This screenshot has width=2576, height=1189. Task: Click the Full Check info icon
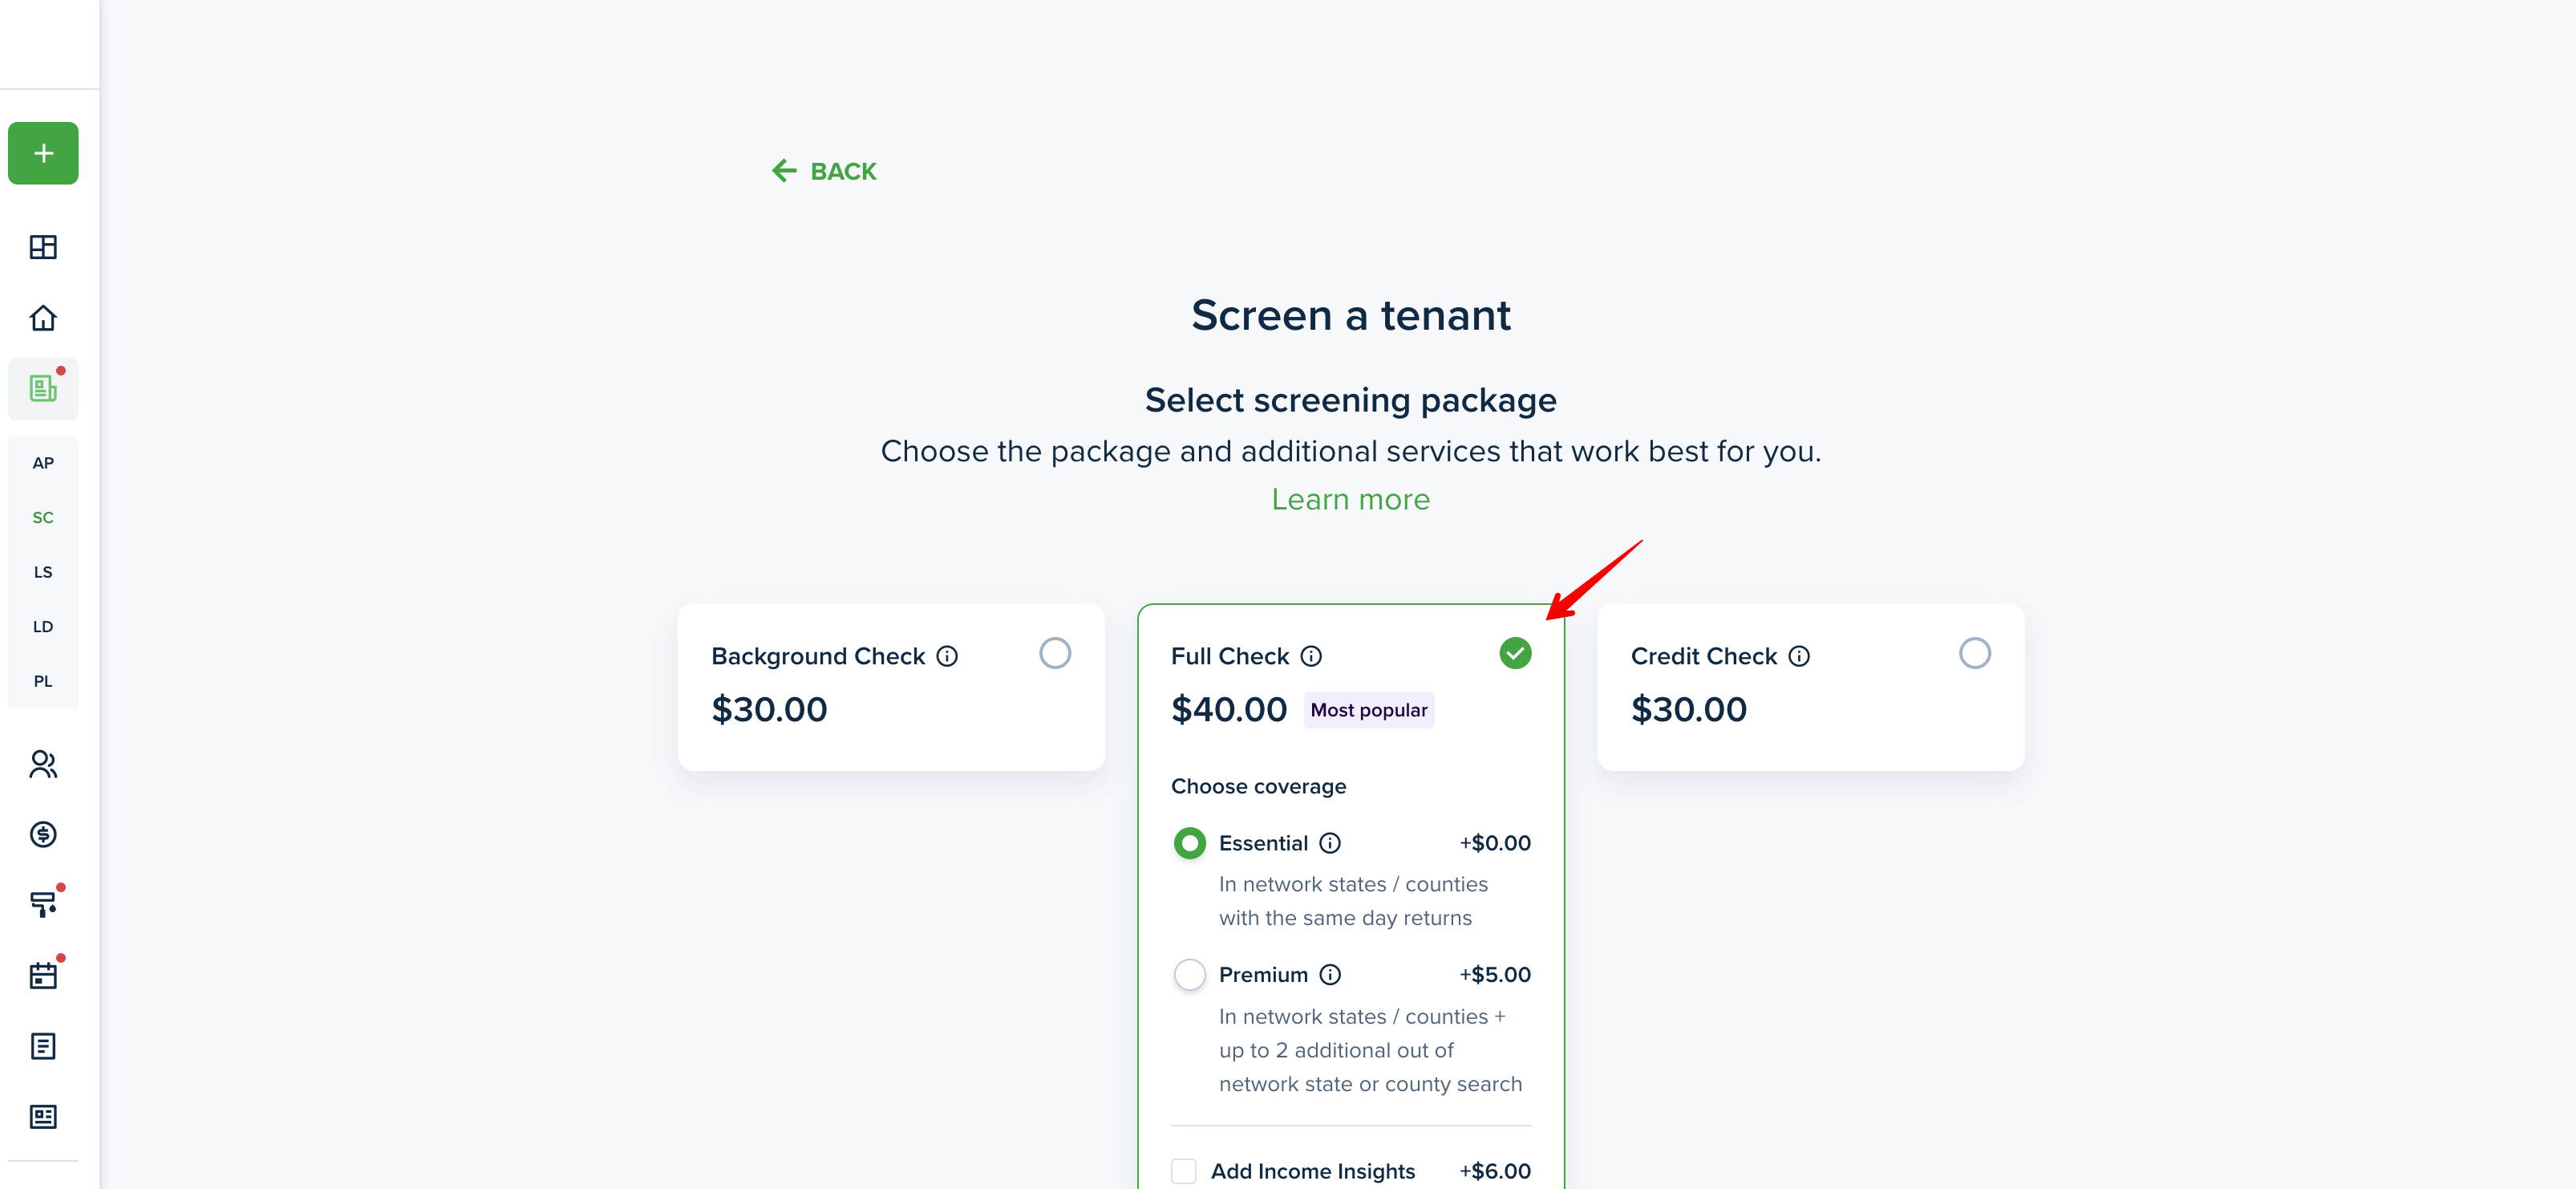pos(1311,656)
